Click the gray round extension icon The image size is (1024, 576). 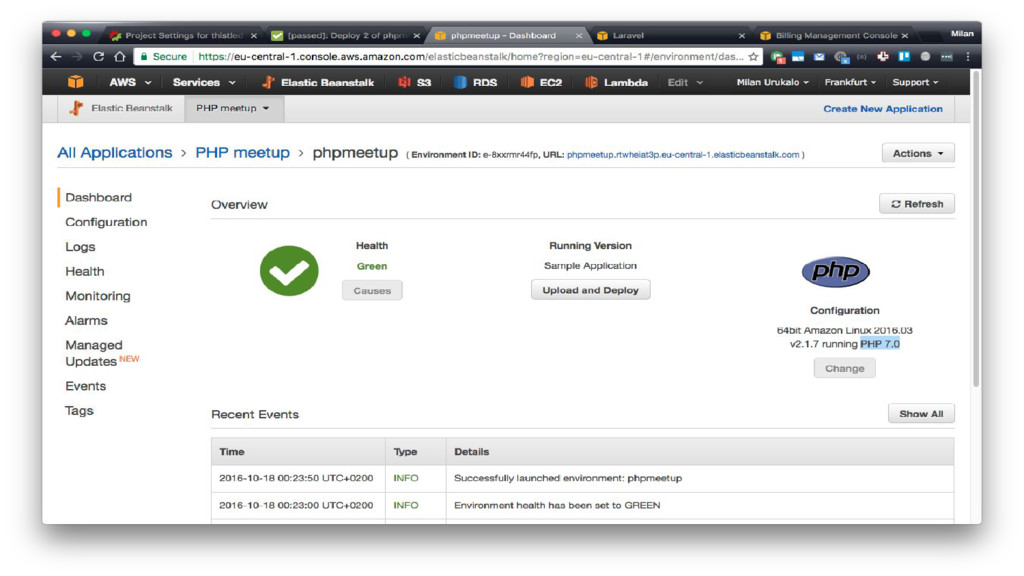pos(925,57)
